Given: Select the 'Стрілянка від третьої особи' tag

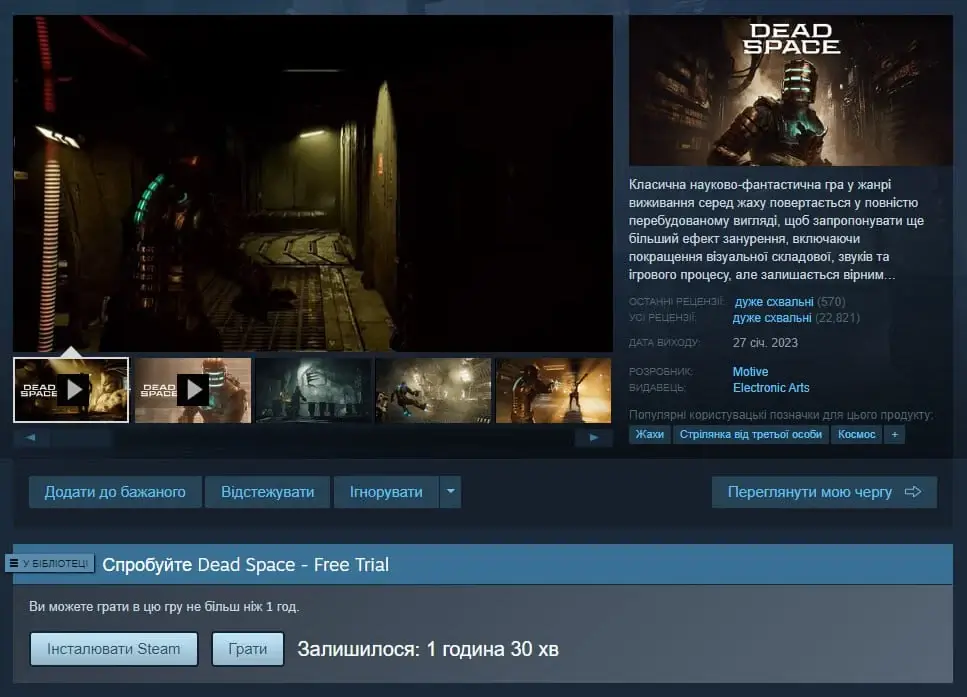Looking at the screenshot, I should tap(751, 434).
